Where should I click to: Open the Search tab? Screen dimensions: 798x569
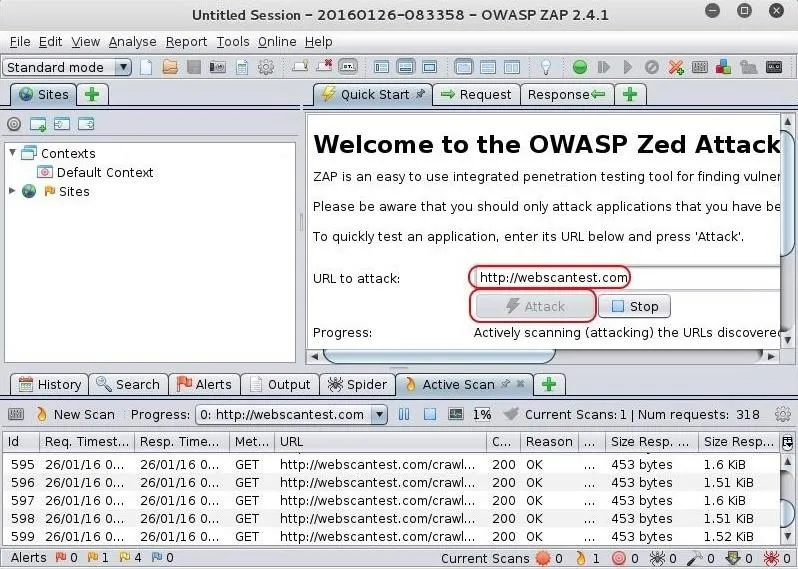(x=128, y=385)
